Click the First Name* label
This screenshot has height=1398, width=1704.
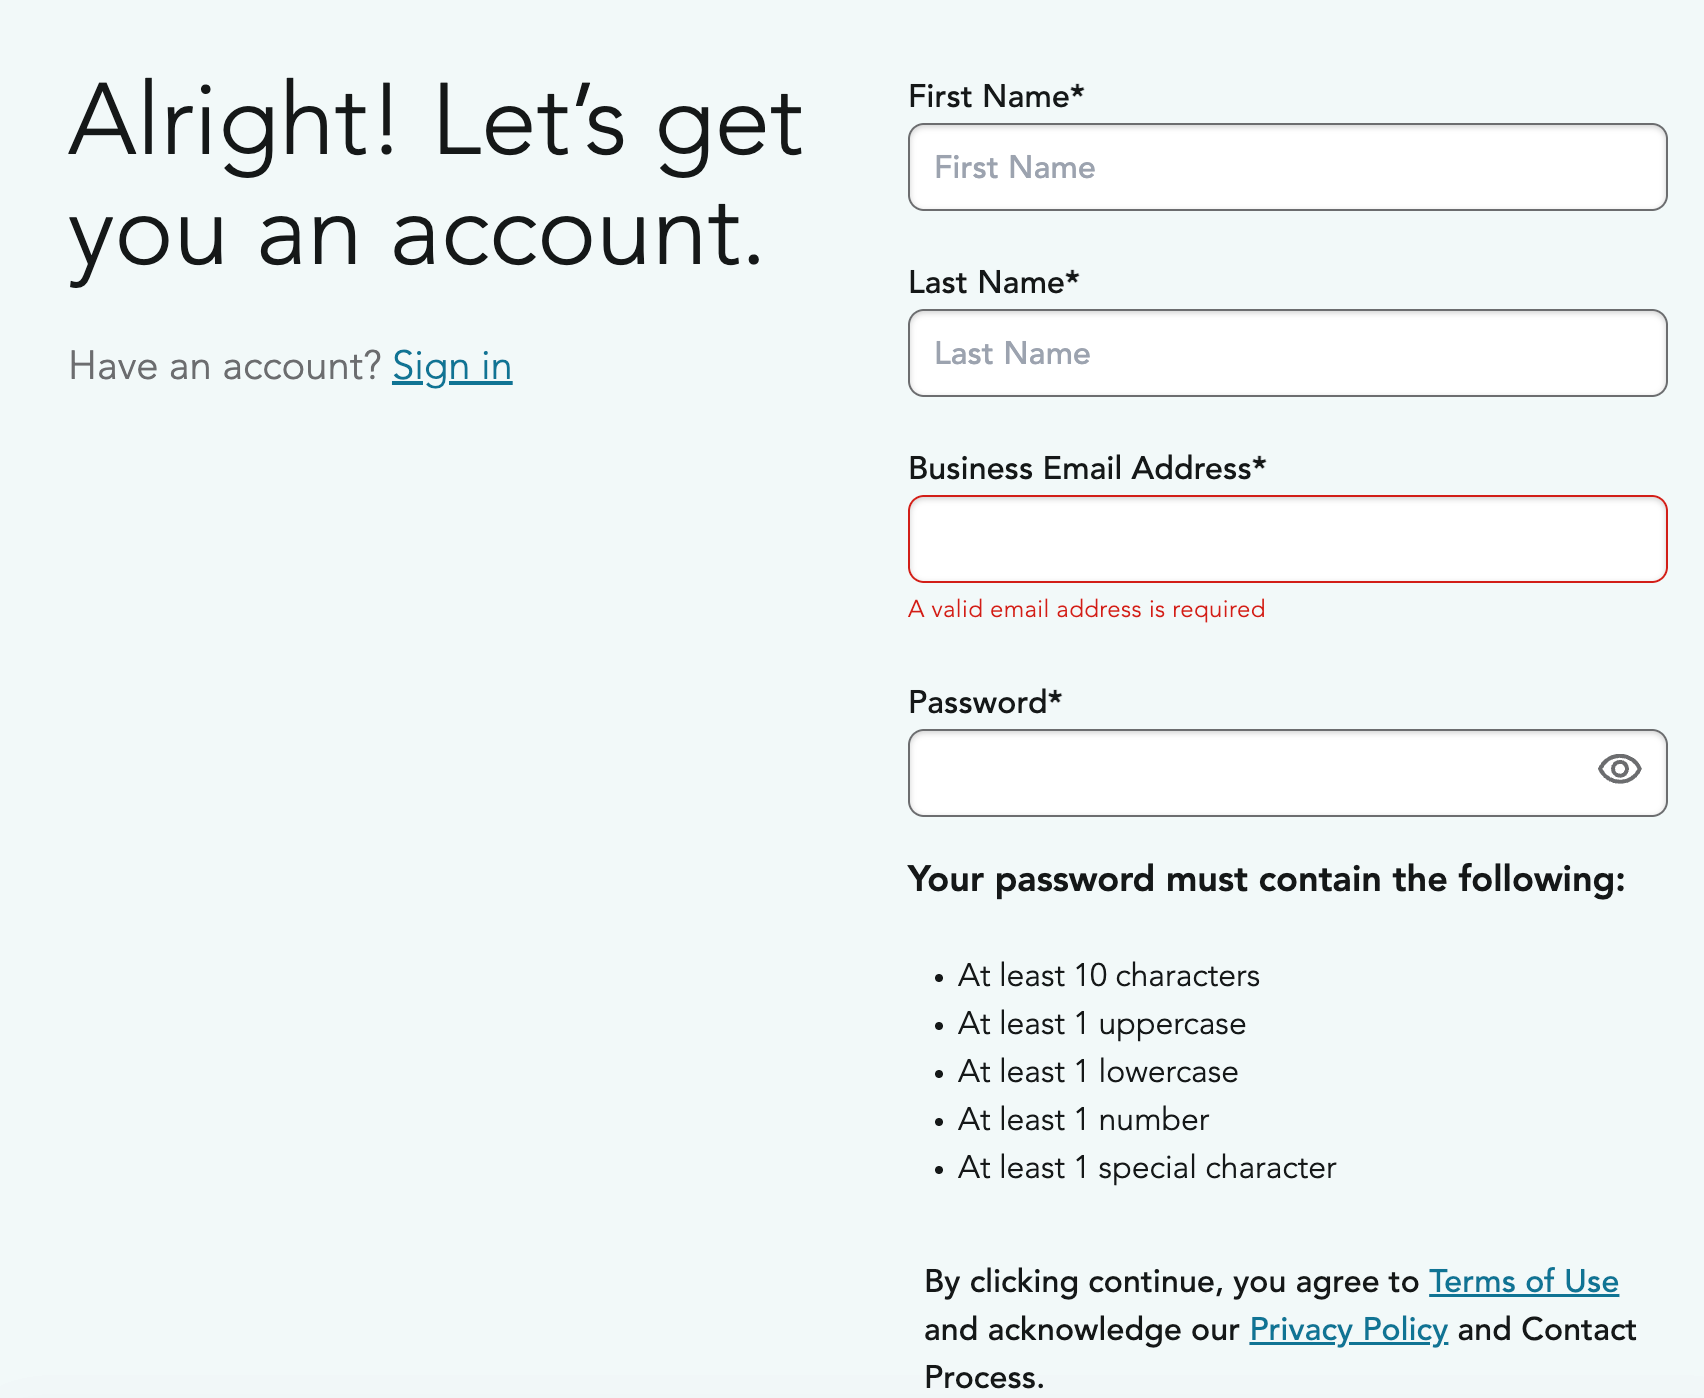point(996,96)
